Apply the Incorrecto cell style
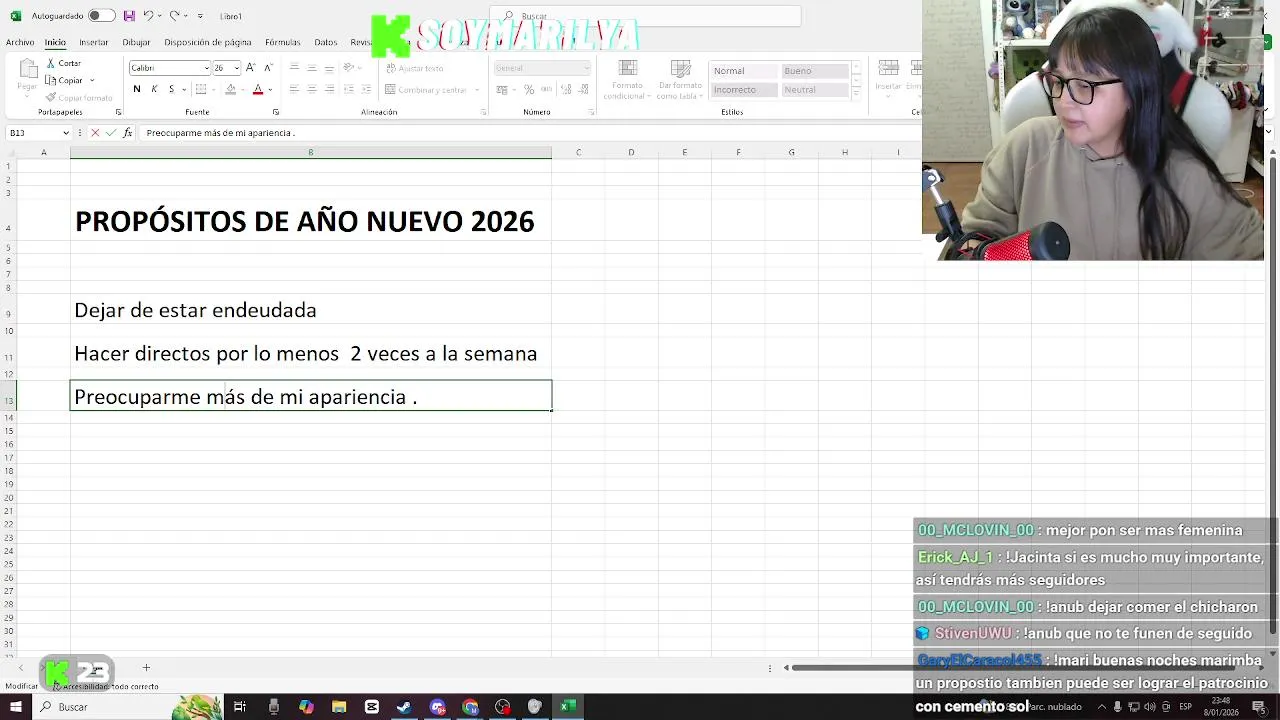This screenshot has width=1280, height=720. point(744,90)
